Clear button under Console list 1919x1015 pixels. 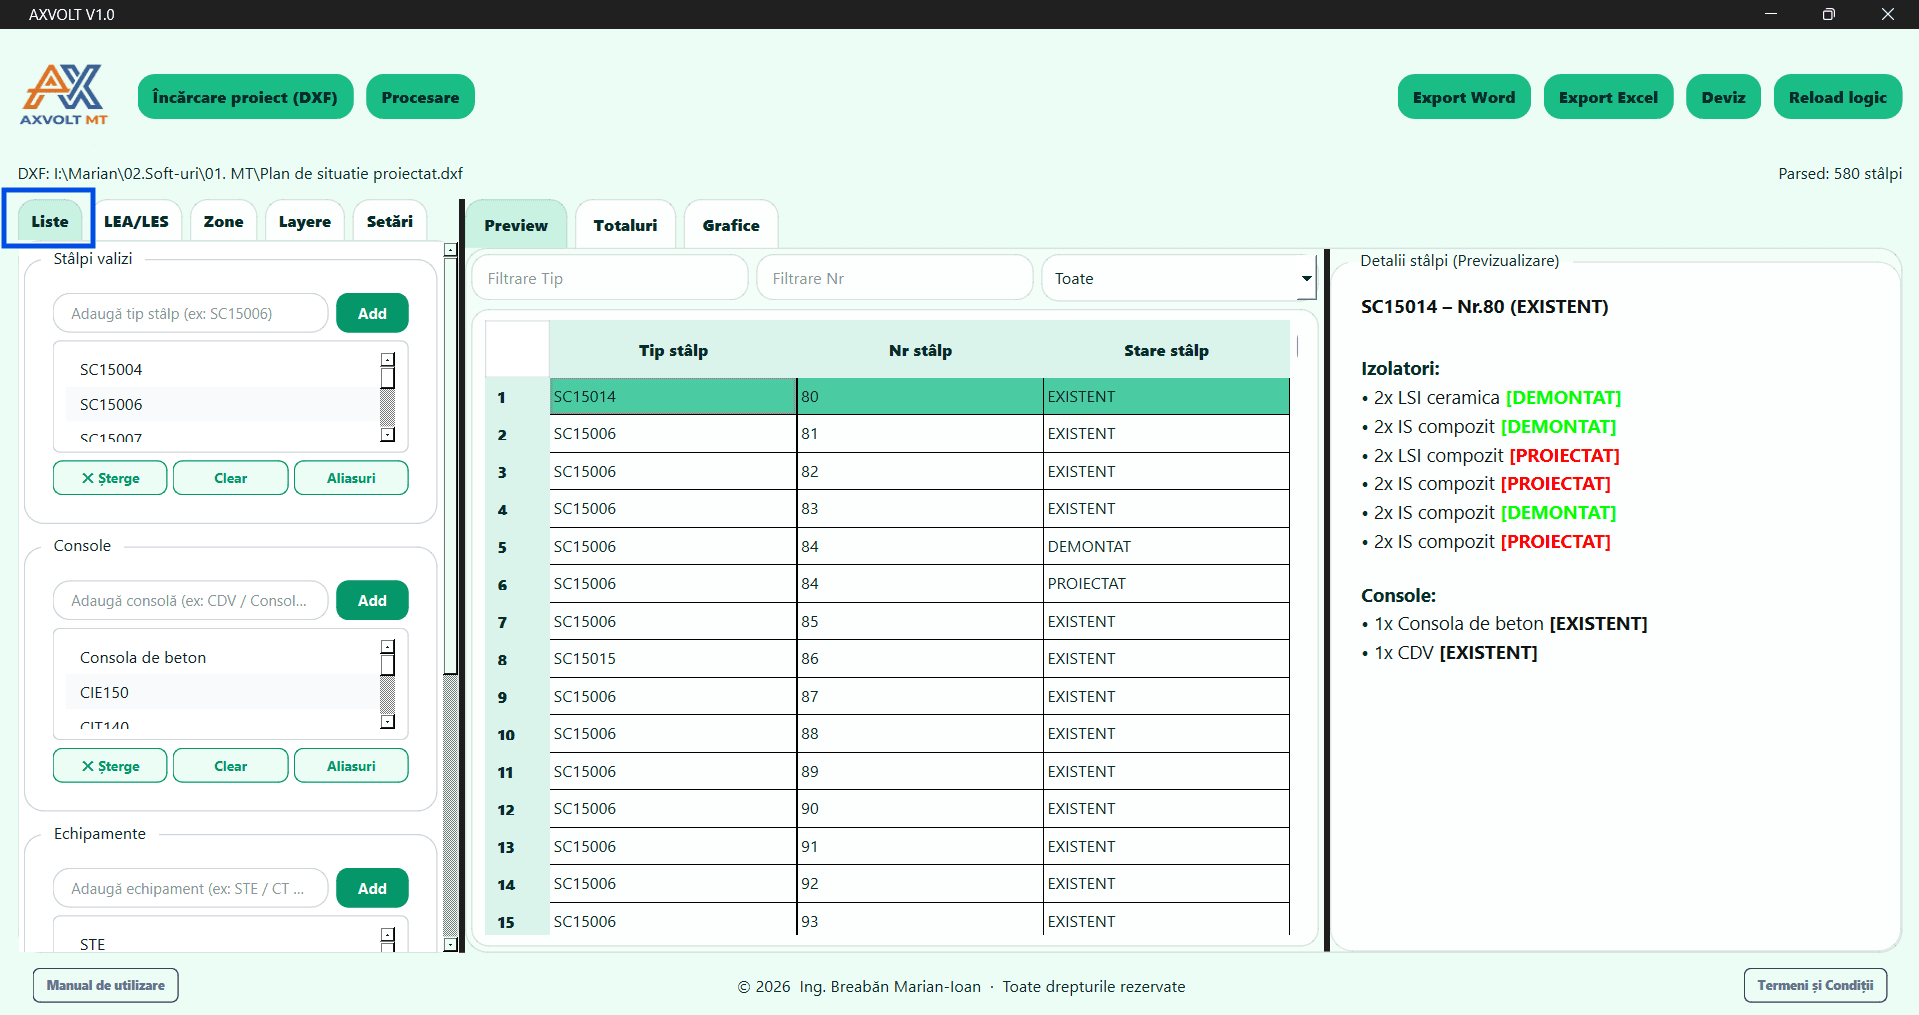pos(231,766)
